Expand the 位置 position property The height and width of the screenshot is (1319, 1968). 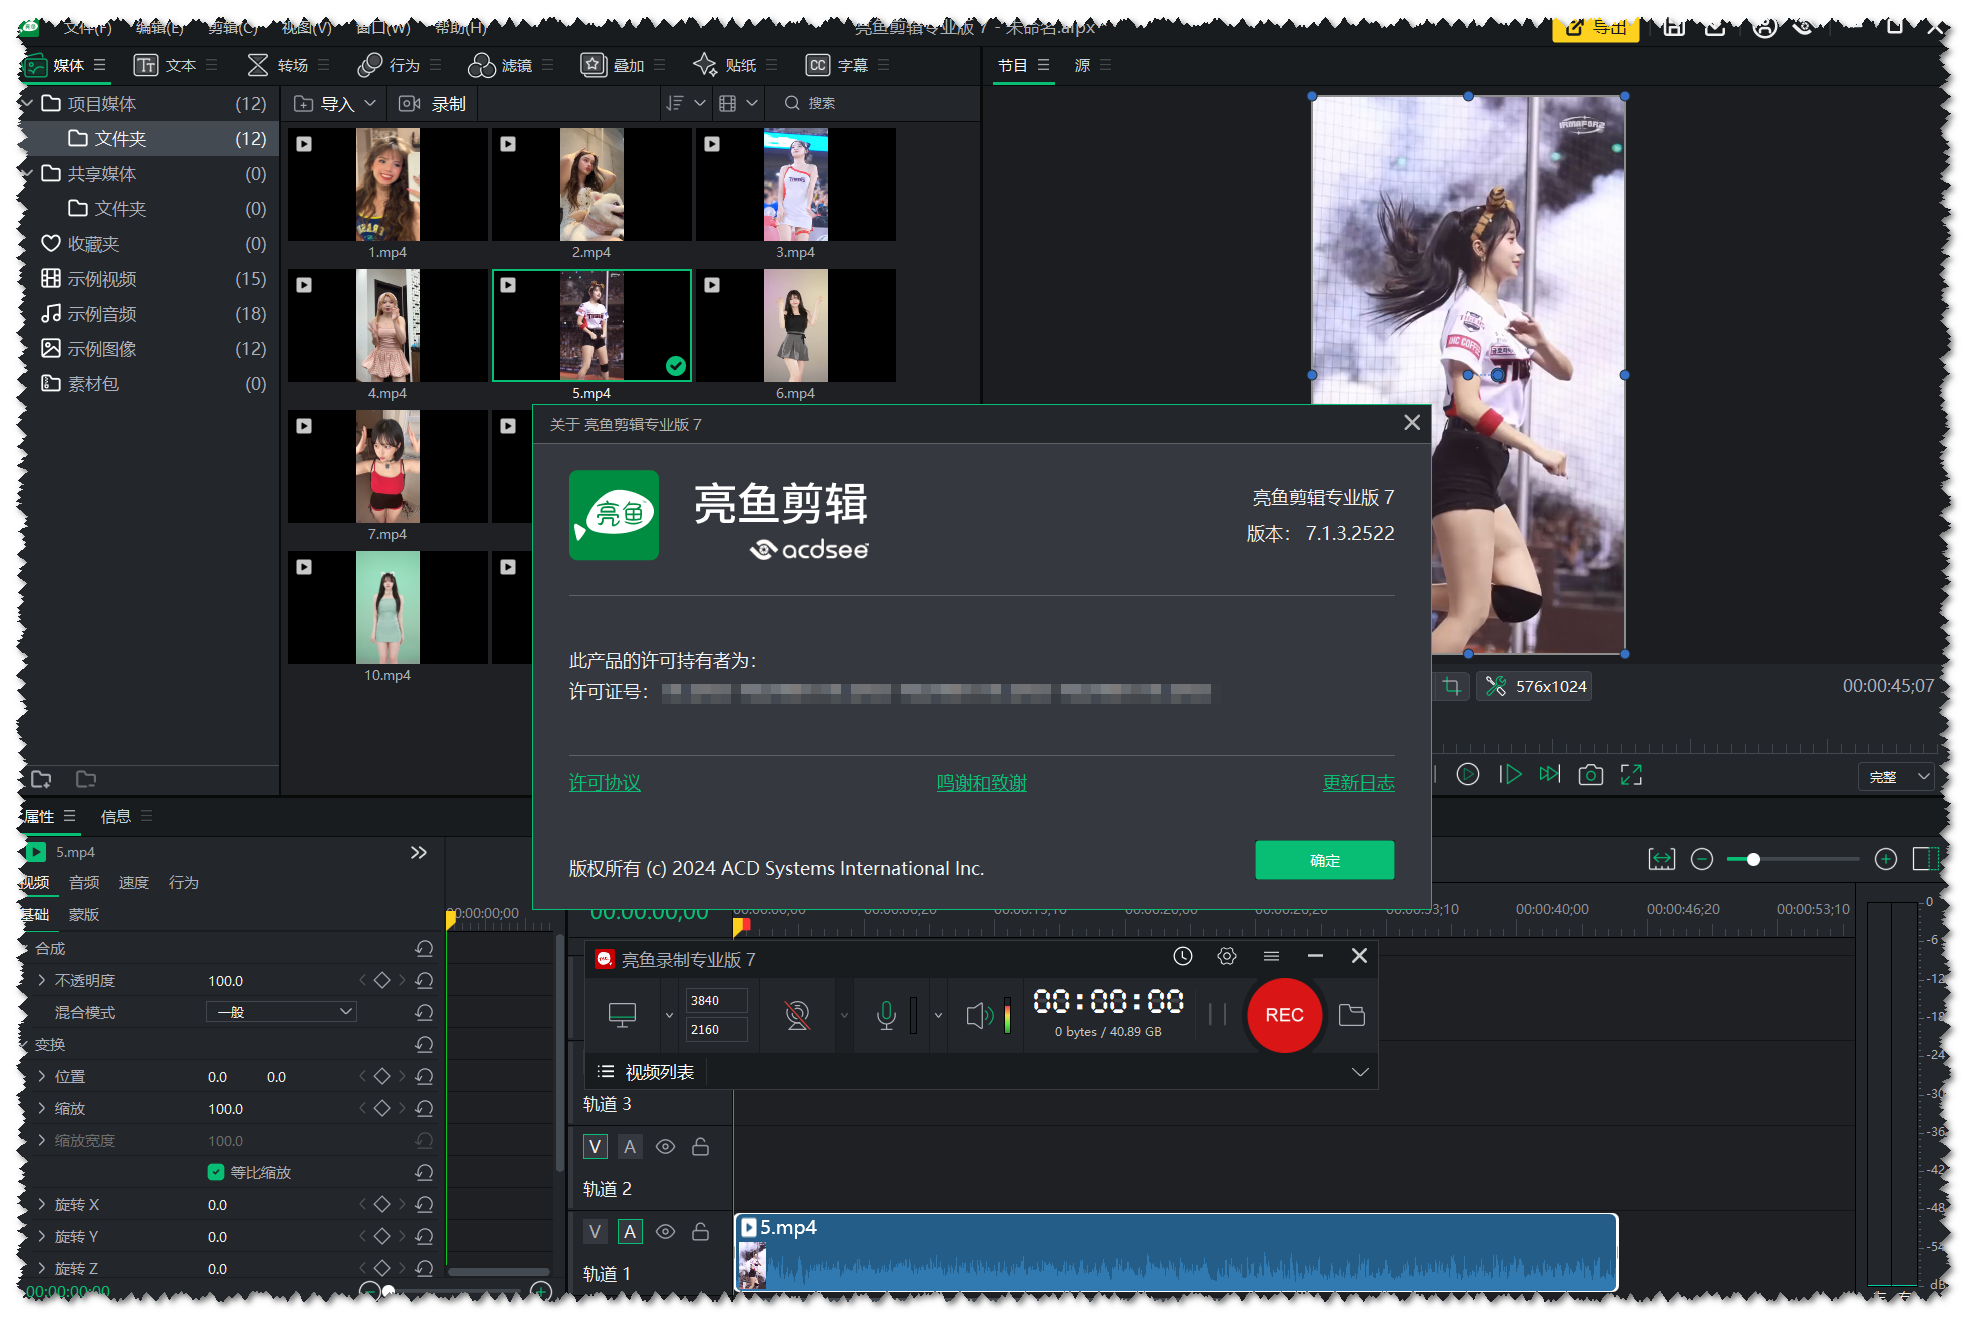[x=41, y=1076]
